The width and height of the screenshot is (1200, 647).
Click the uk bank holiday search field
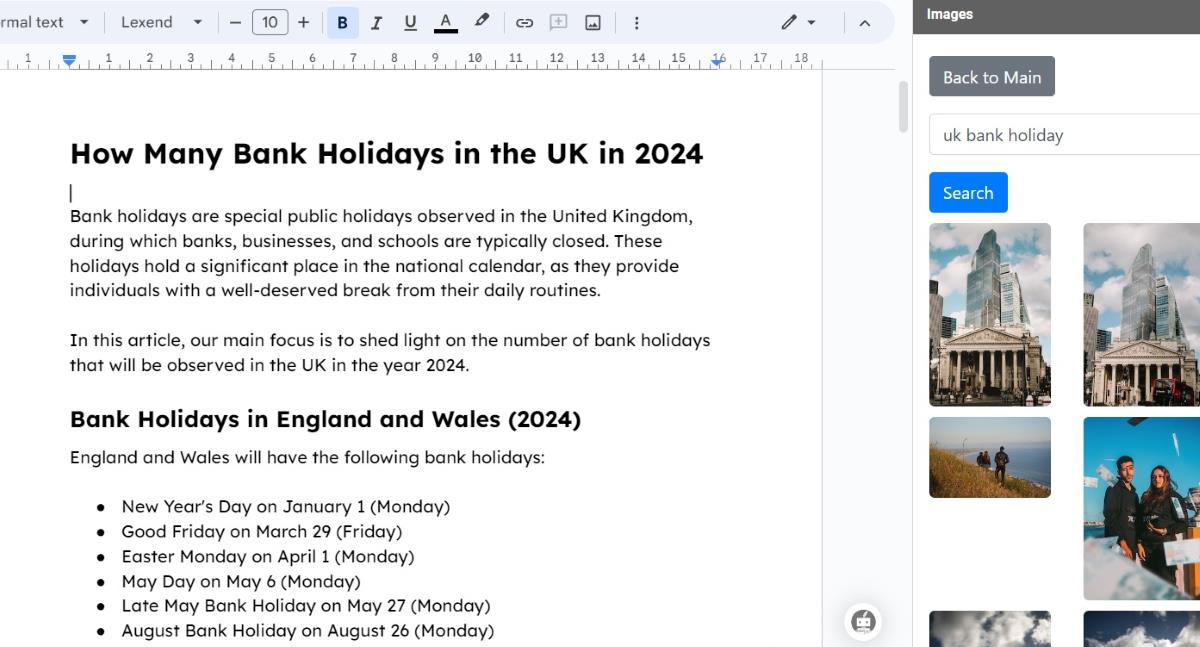pos(1064,135)
